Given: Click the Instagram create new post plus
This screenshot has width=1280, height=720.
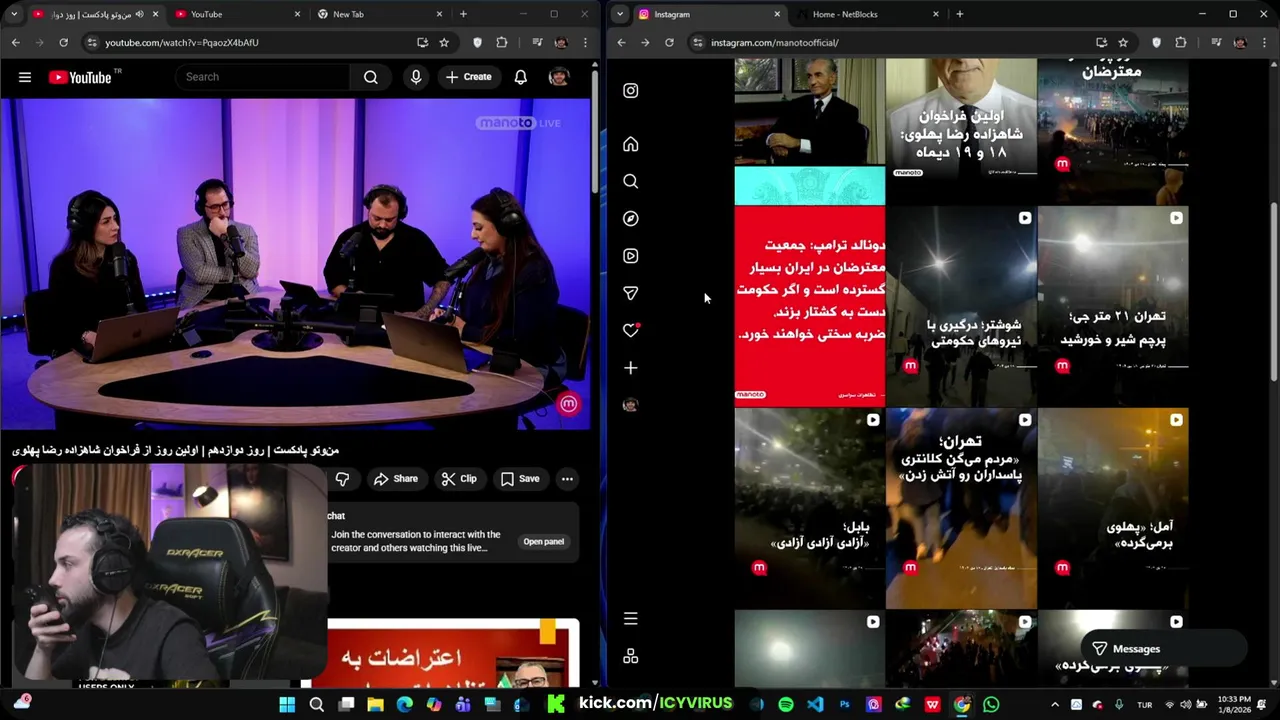Looking at the screenshot, I should 630,368.
